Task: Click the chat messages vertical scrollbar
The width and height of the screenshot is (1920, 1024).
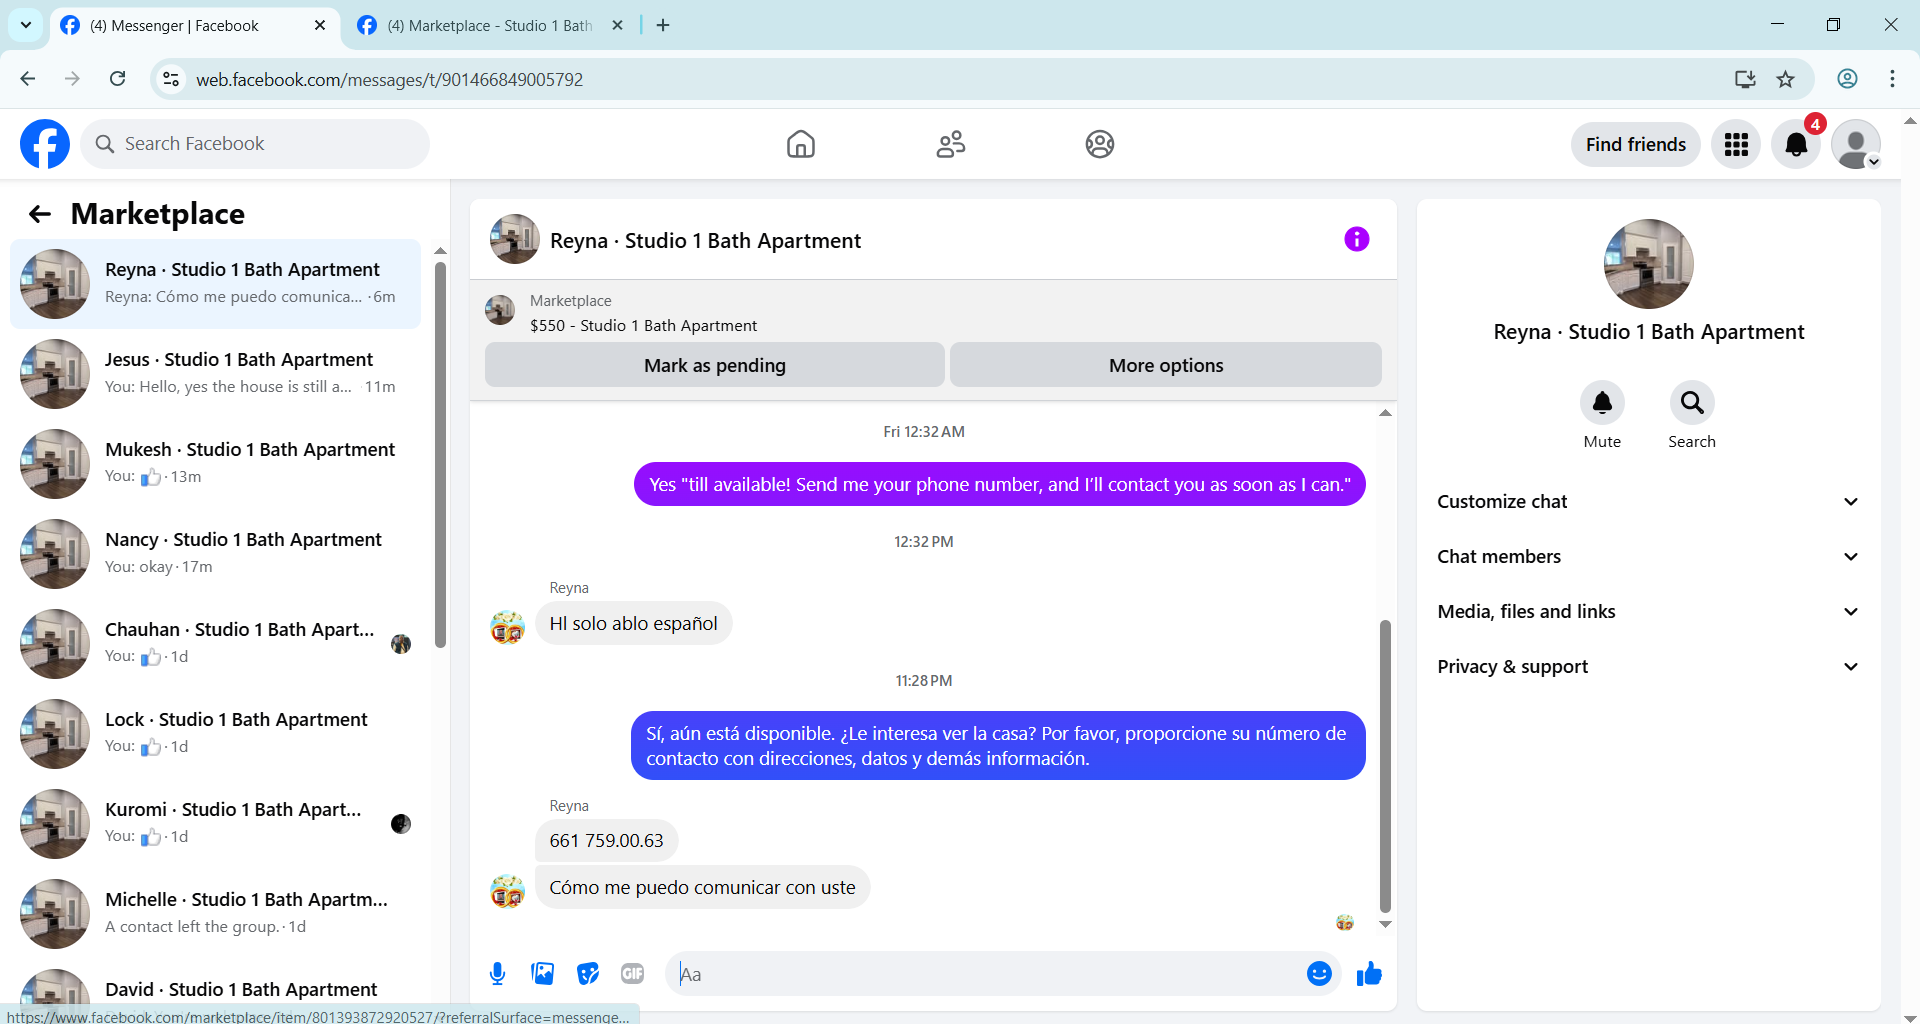Action: coord(1385,765)
